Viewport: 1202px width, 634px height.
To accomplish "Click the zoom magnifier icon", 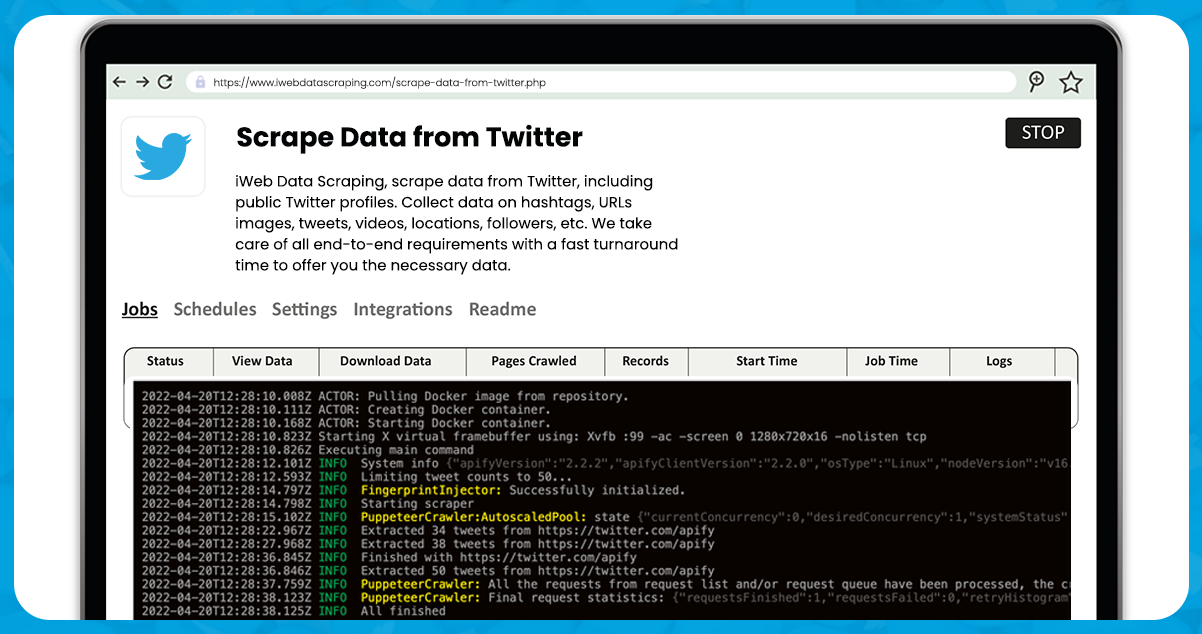I will (x=1036, y=82).
